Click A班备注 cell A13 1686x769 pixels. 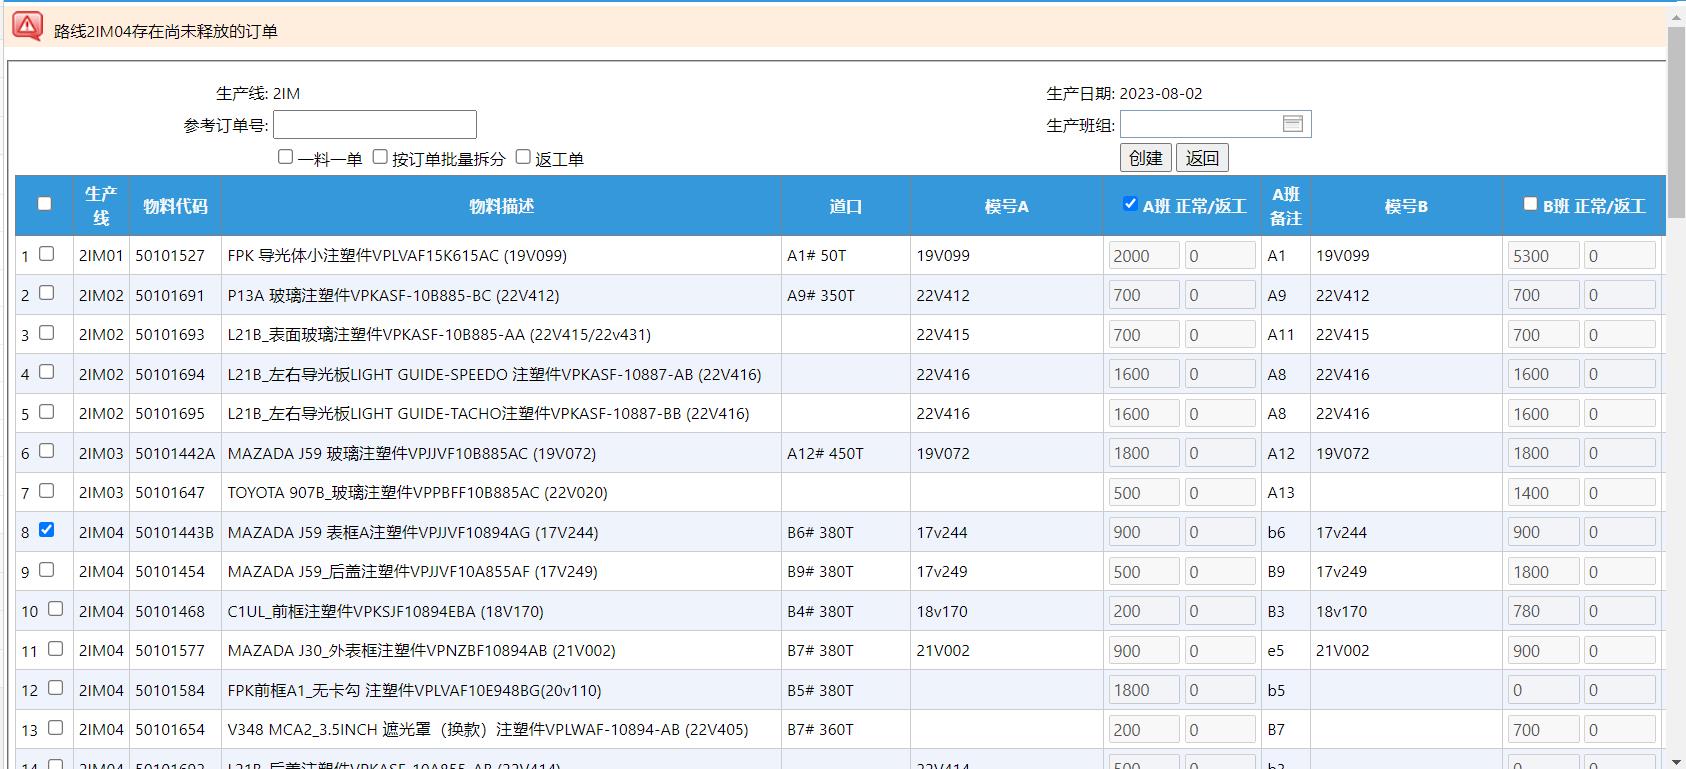[1281, 492]
